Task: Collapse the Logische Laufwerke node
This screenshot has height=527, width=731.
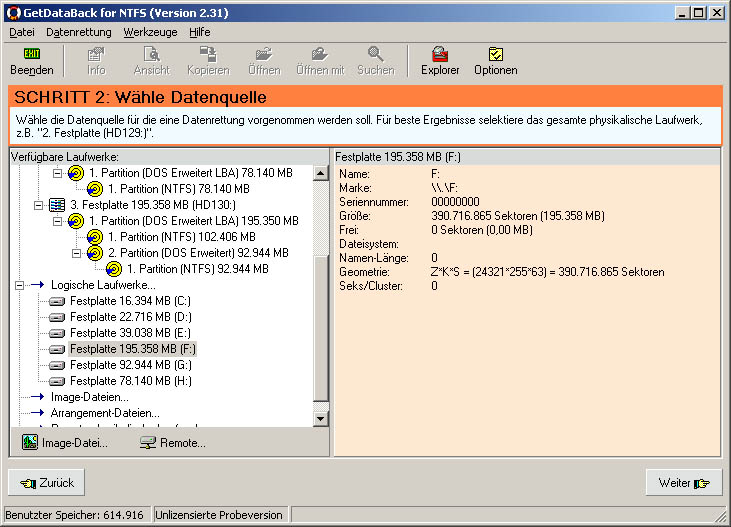Action: 20,285
